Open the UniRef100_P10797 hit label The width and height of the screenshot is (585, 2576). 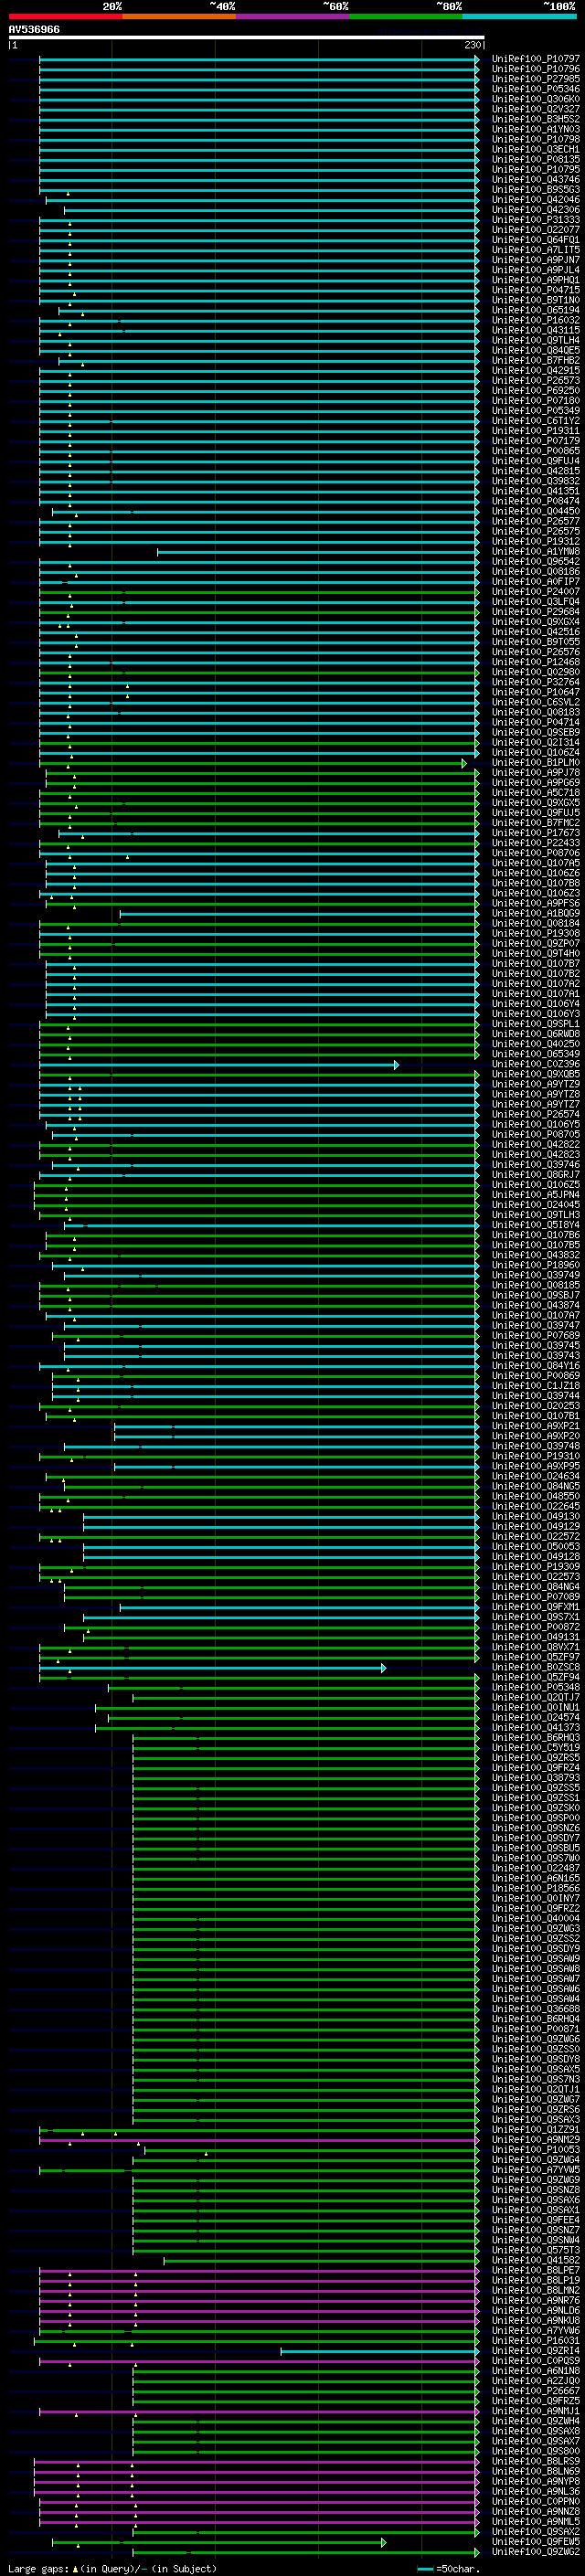coord(535,59)
